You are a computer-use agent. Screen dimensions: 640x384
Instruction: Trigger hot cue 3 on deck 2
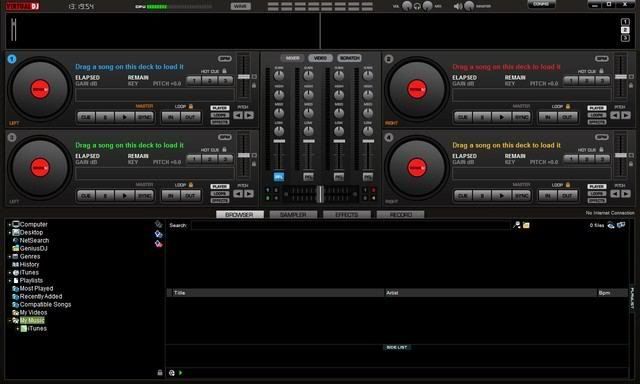(x=602, y=80)
